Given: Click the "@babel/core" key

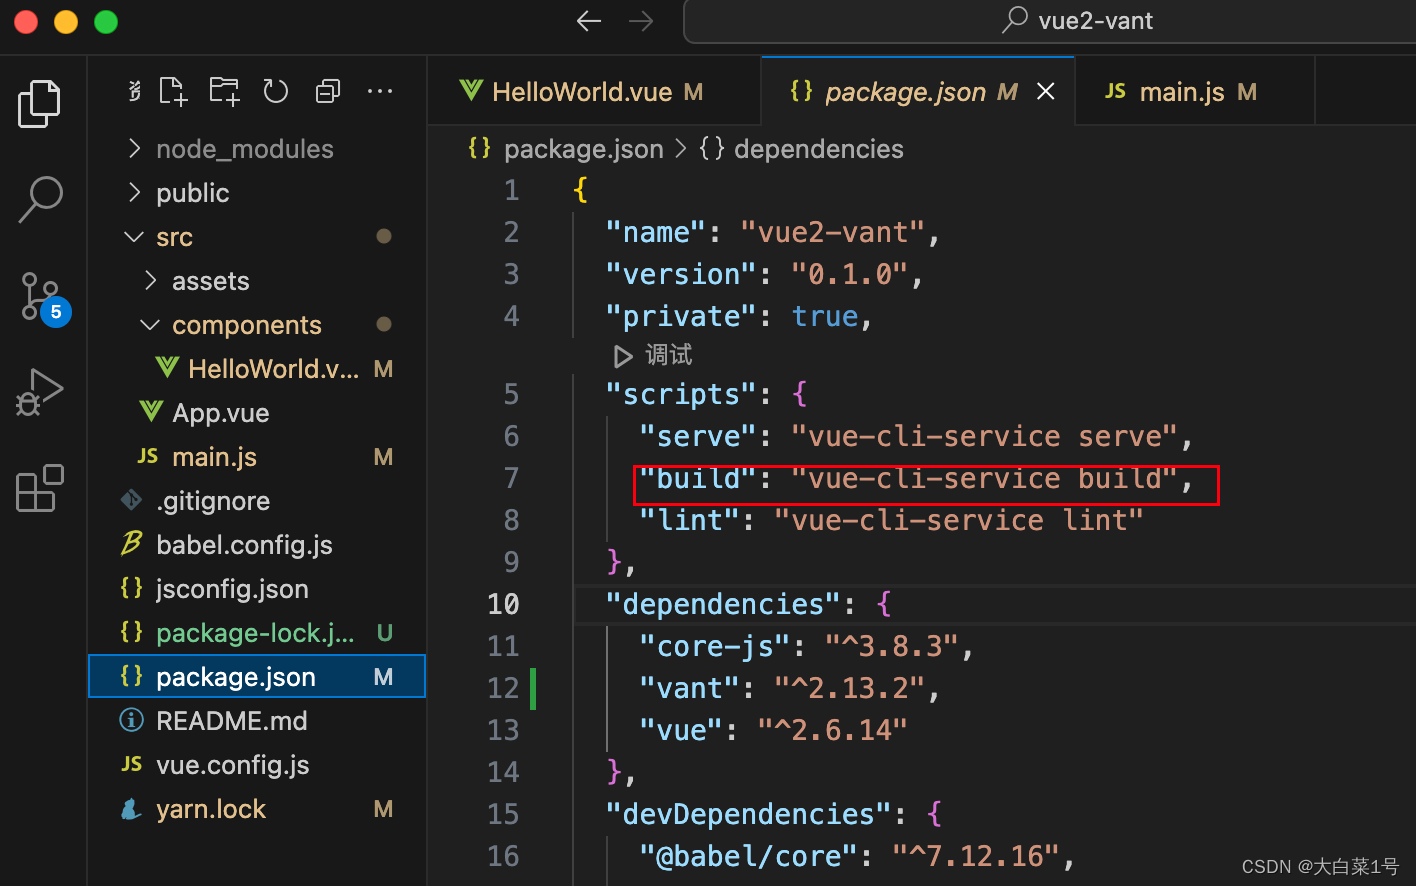Looking at the screenshot, I should point(749,856).
